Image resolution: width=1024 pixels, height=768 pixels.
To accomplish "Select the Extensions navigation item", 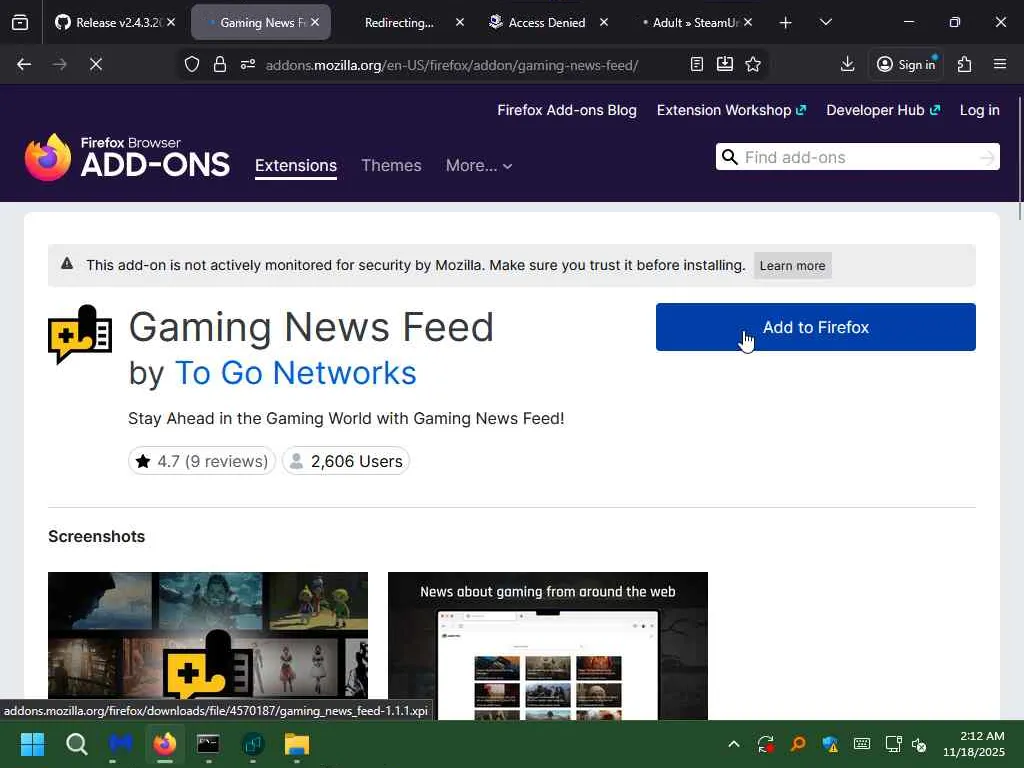I will (296, 165).
